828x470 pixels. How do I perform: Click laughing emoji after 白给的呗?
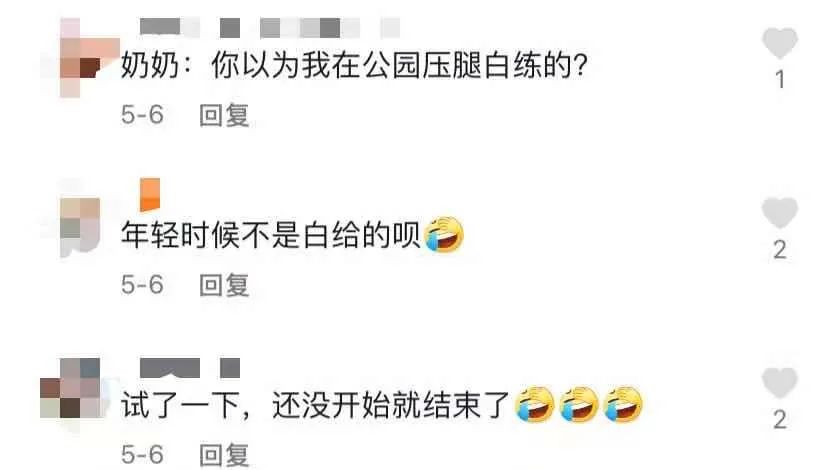pyautogui.click(x=444, y=234)
